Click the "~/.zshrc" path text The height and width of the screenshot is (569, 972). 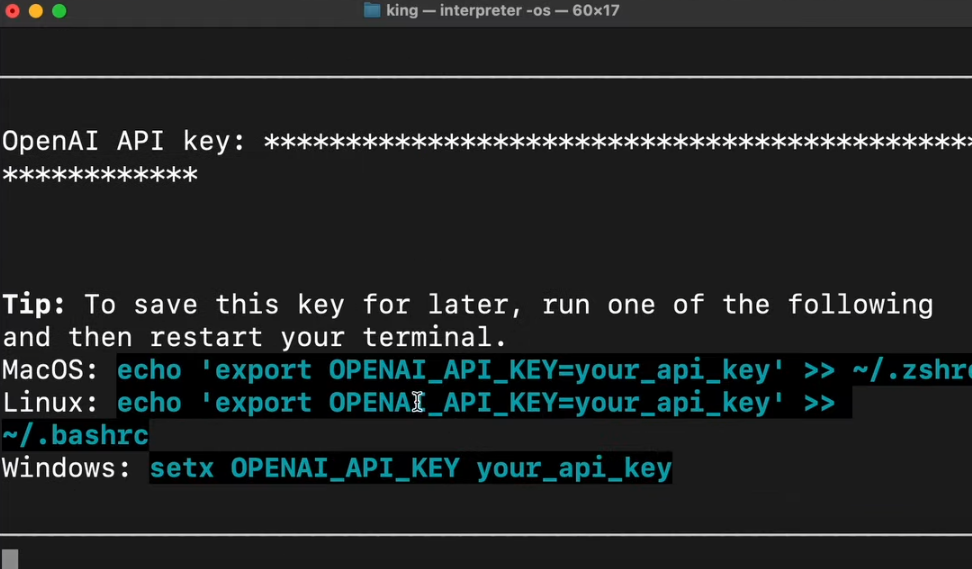tap(912, 370)
